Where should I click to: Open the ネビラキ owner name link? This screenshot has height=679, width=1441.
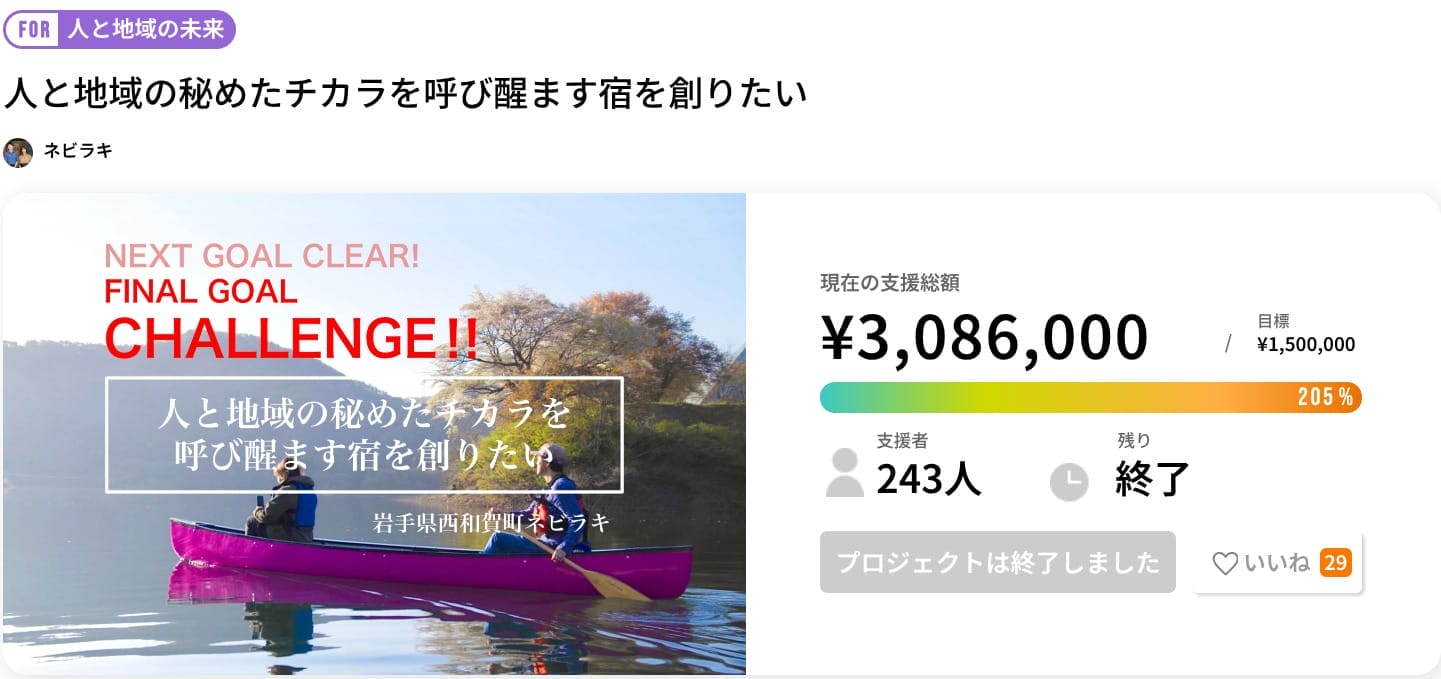78,152
